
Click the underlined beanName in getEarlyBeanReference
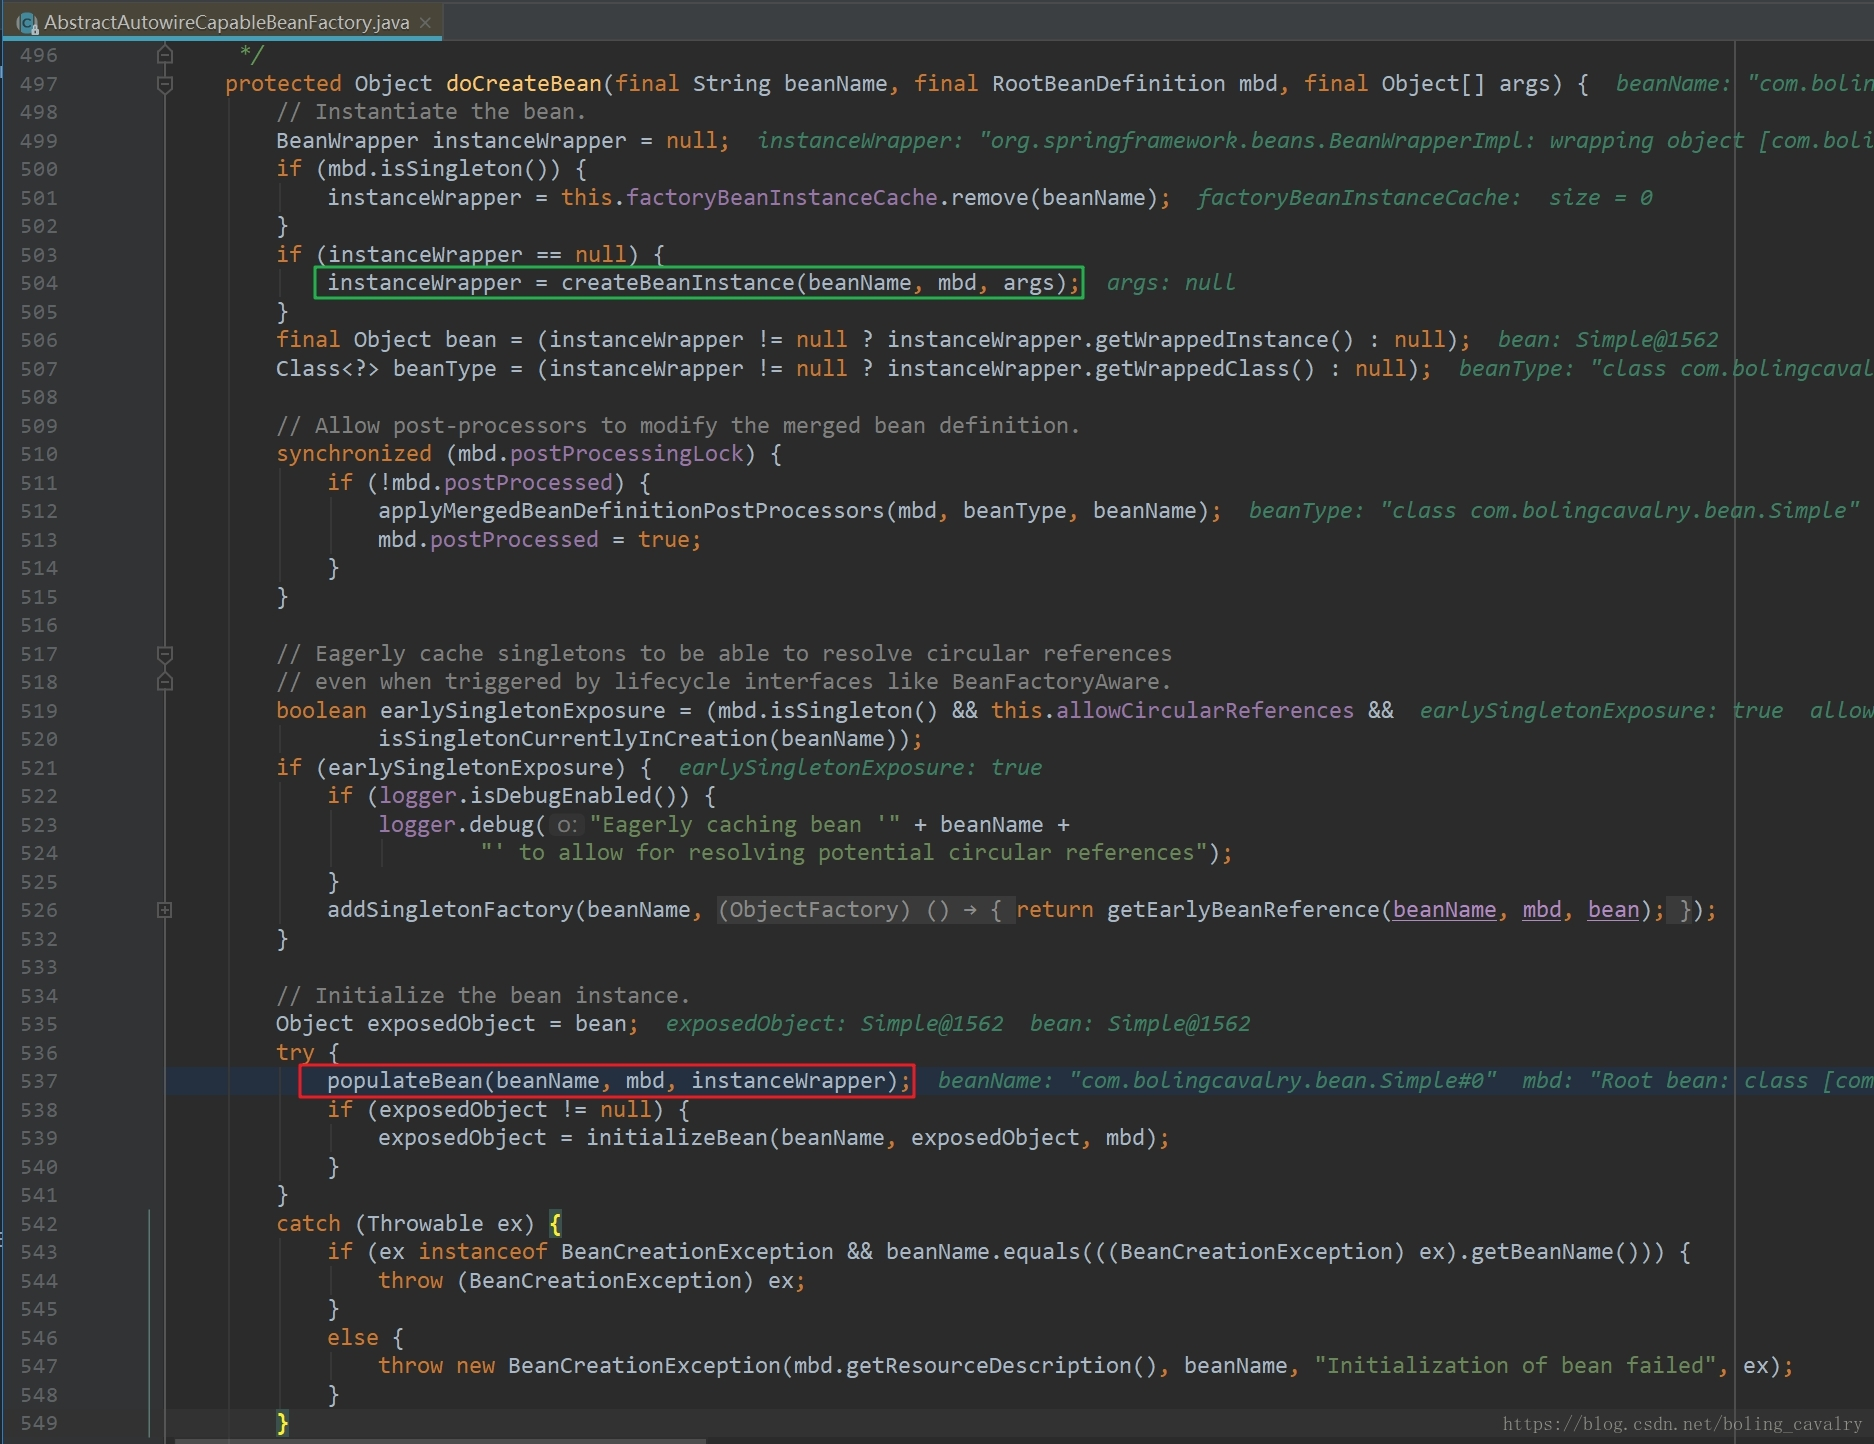point(1444,910)
